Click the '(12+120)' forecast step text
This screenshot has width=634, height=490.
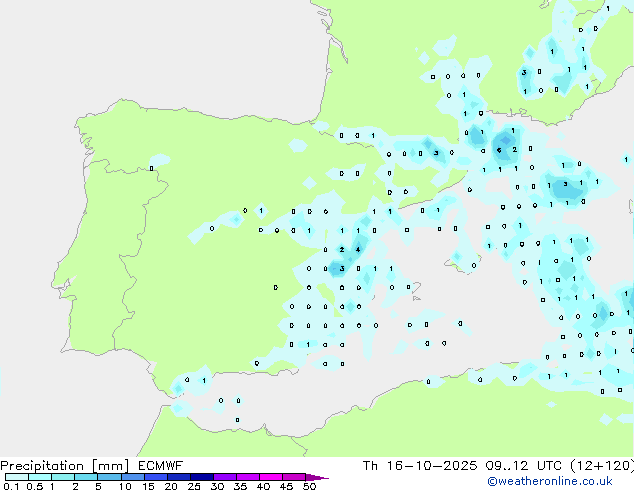click(602, 466)
